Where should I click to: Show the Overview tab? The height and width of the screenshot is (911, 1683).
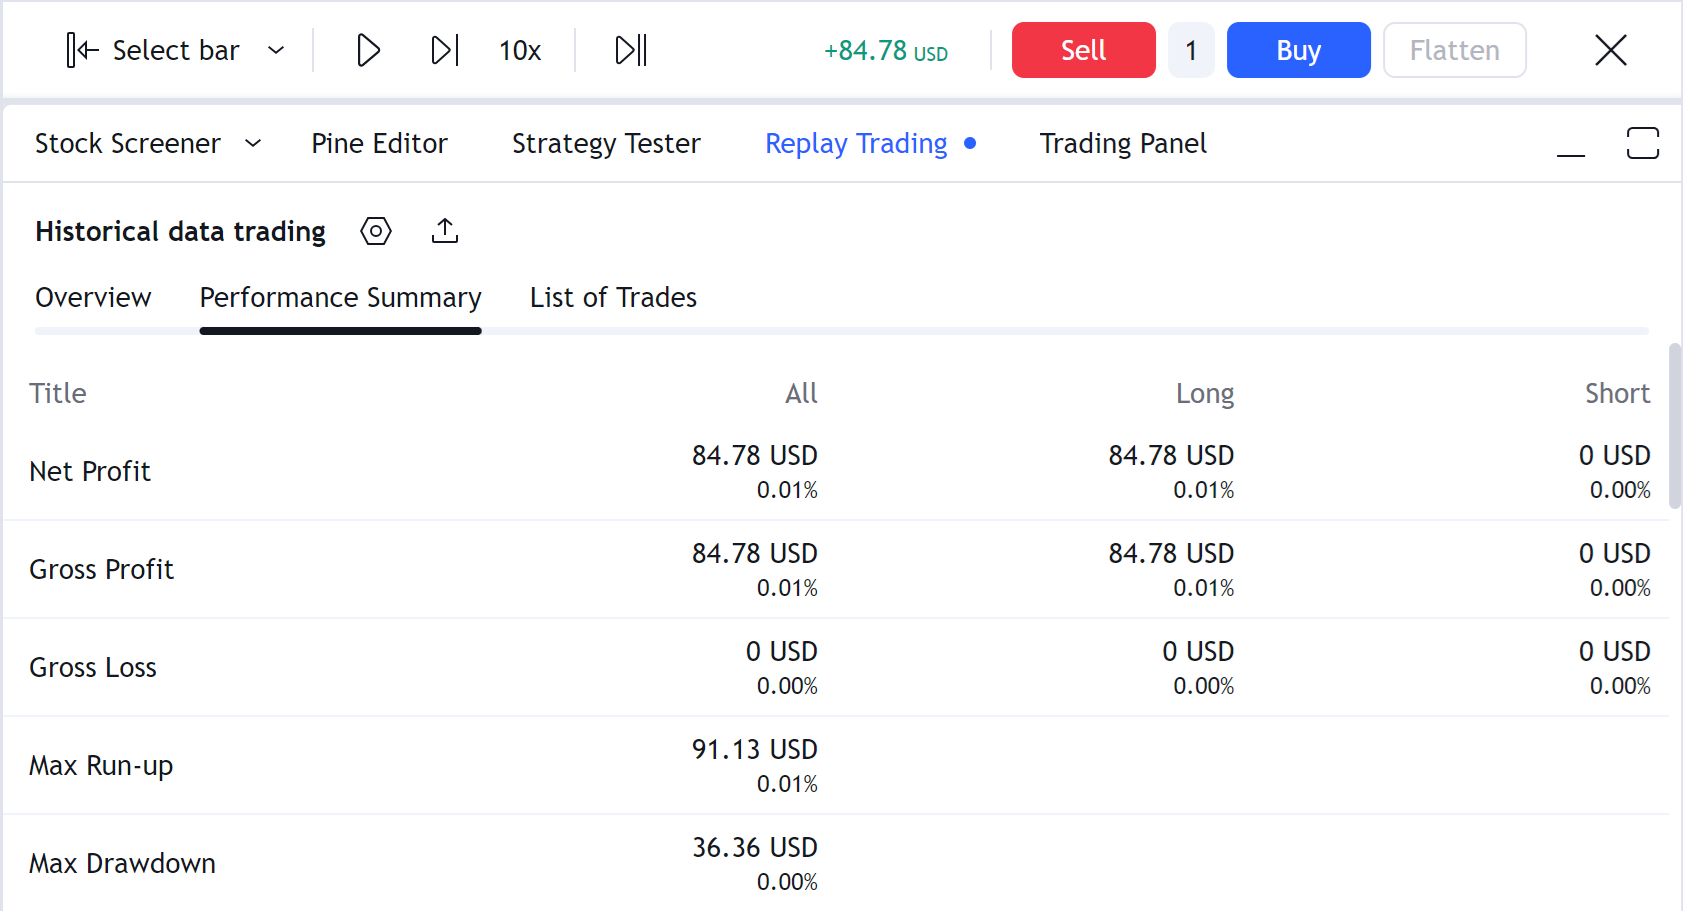[x=93, y=297]
